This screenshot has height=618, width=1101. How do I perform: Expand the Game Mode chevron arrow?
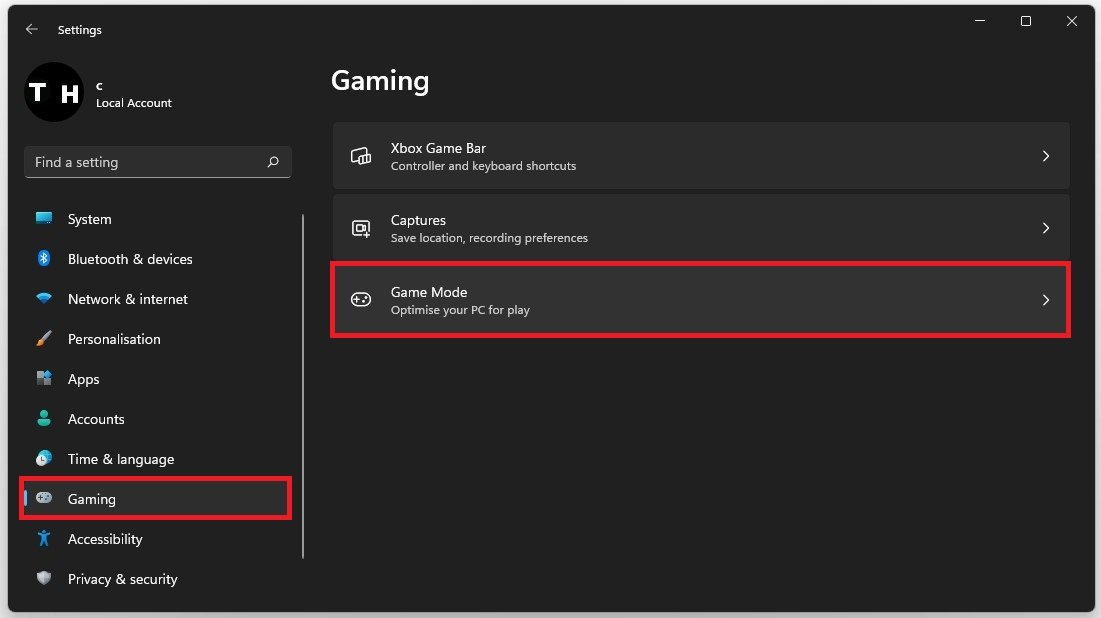(1046, 300)
